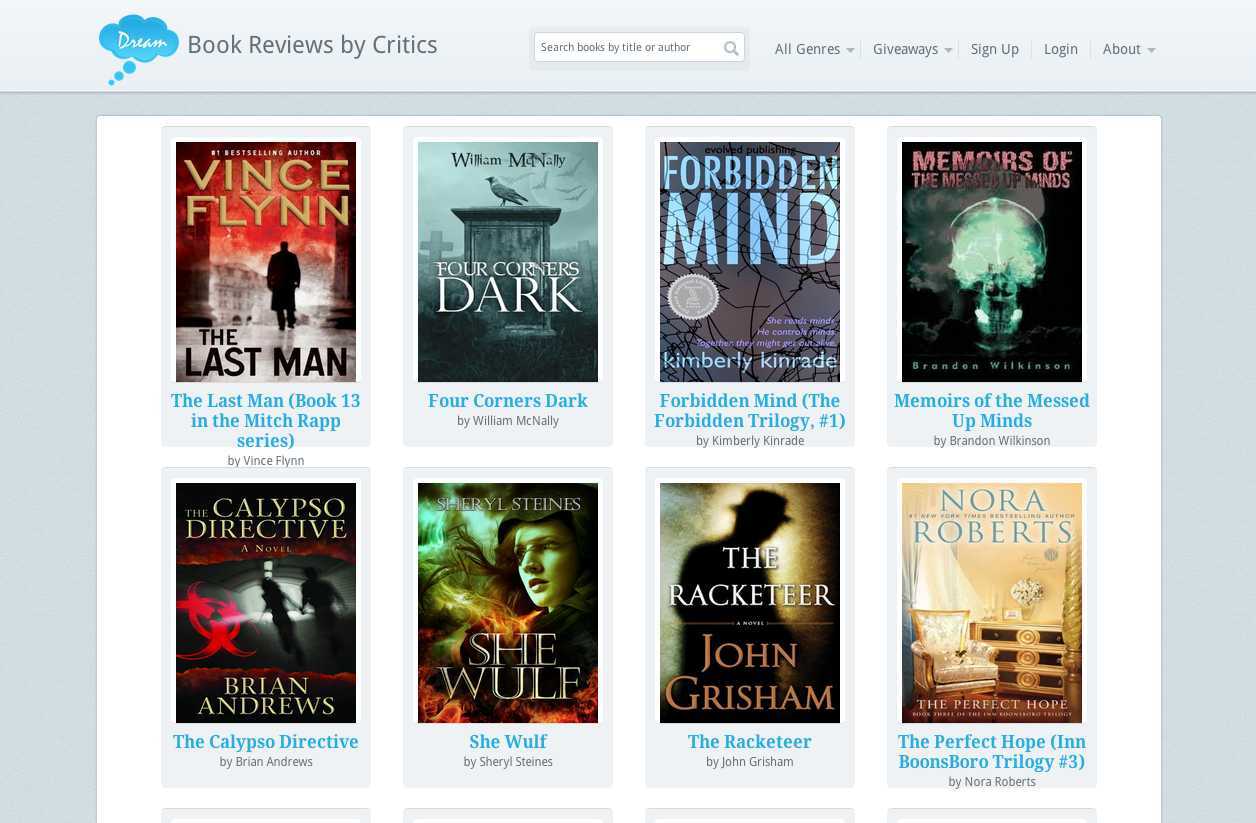Image resolution: width=1256 pixels, height=823 pixels.
Task: Open The Last Man book cover
Action: pos(266,262)
